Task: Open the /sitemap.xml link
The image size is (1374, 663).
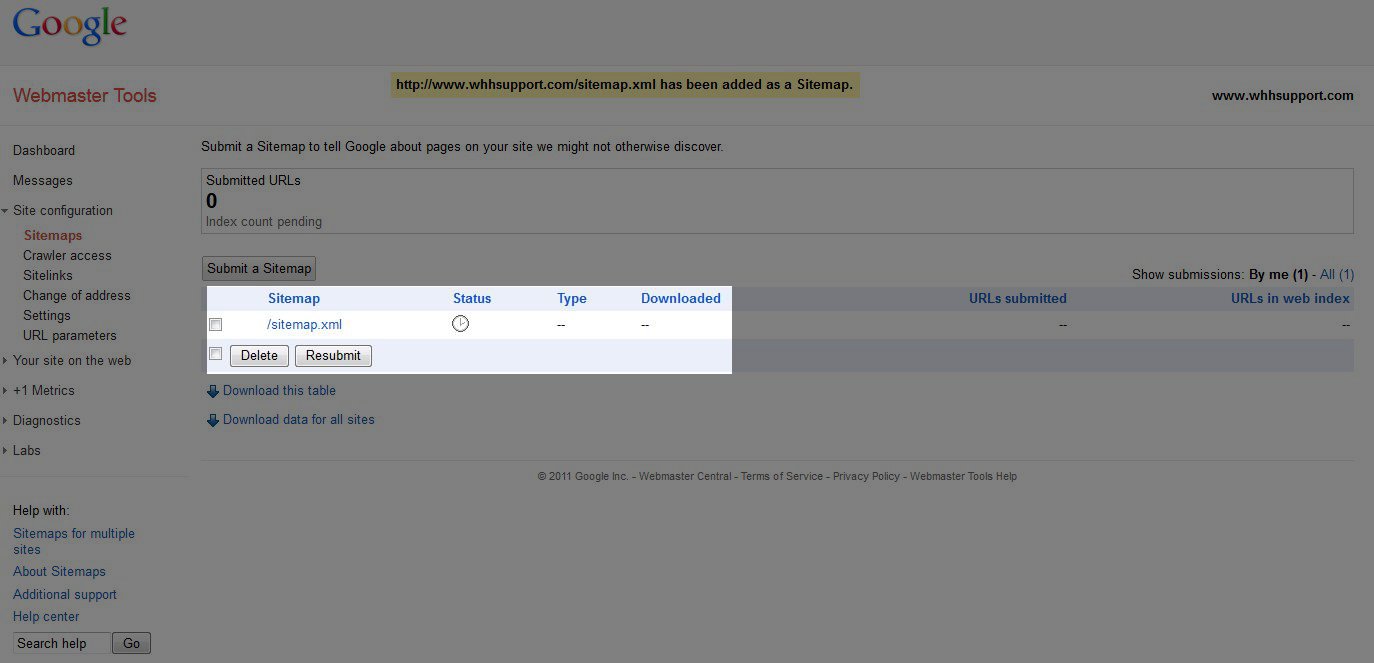Action: [304, 325]
